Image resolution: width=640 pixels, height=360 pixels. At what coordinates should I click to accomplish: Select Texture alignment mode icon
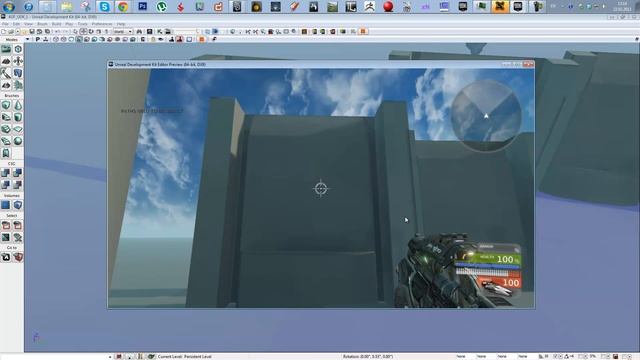tap(18, 61)
